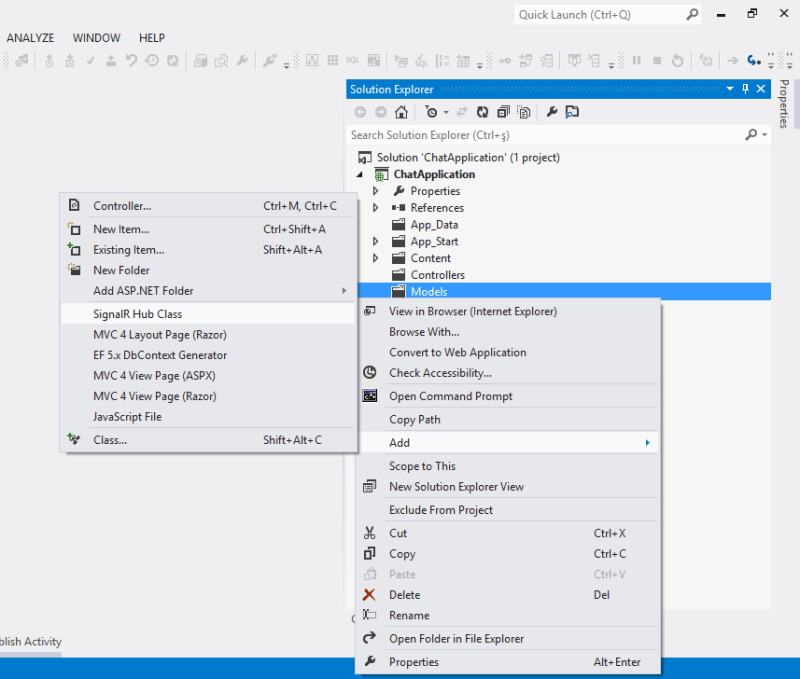Sync with Active Document in Solution Explorer
This screenshot has height=679, width=800.
point(463,111)
